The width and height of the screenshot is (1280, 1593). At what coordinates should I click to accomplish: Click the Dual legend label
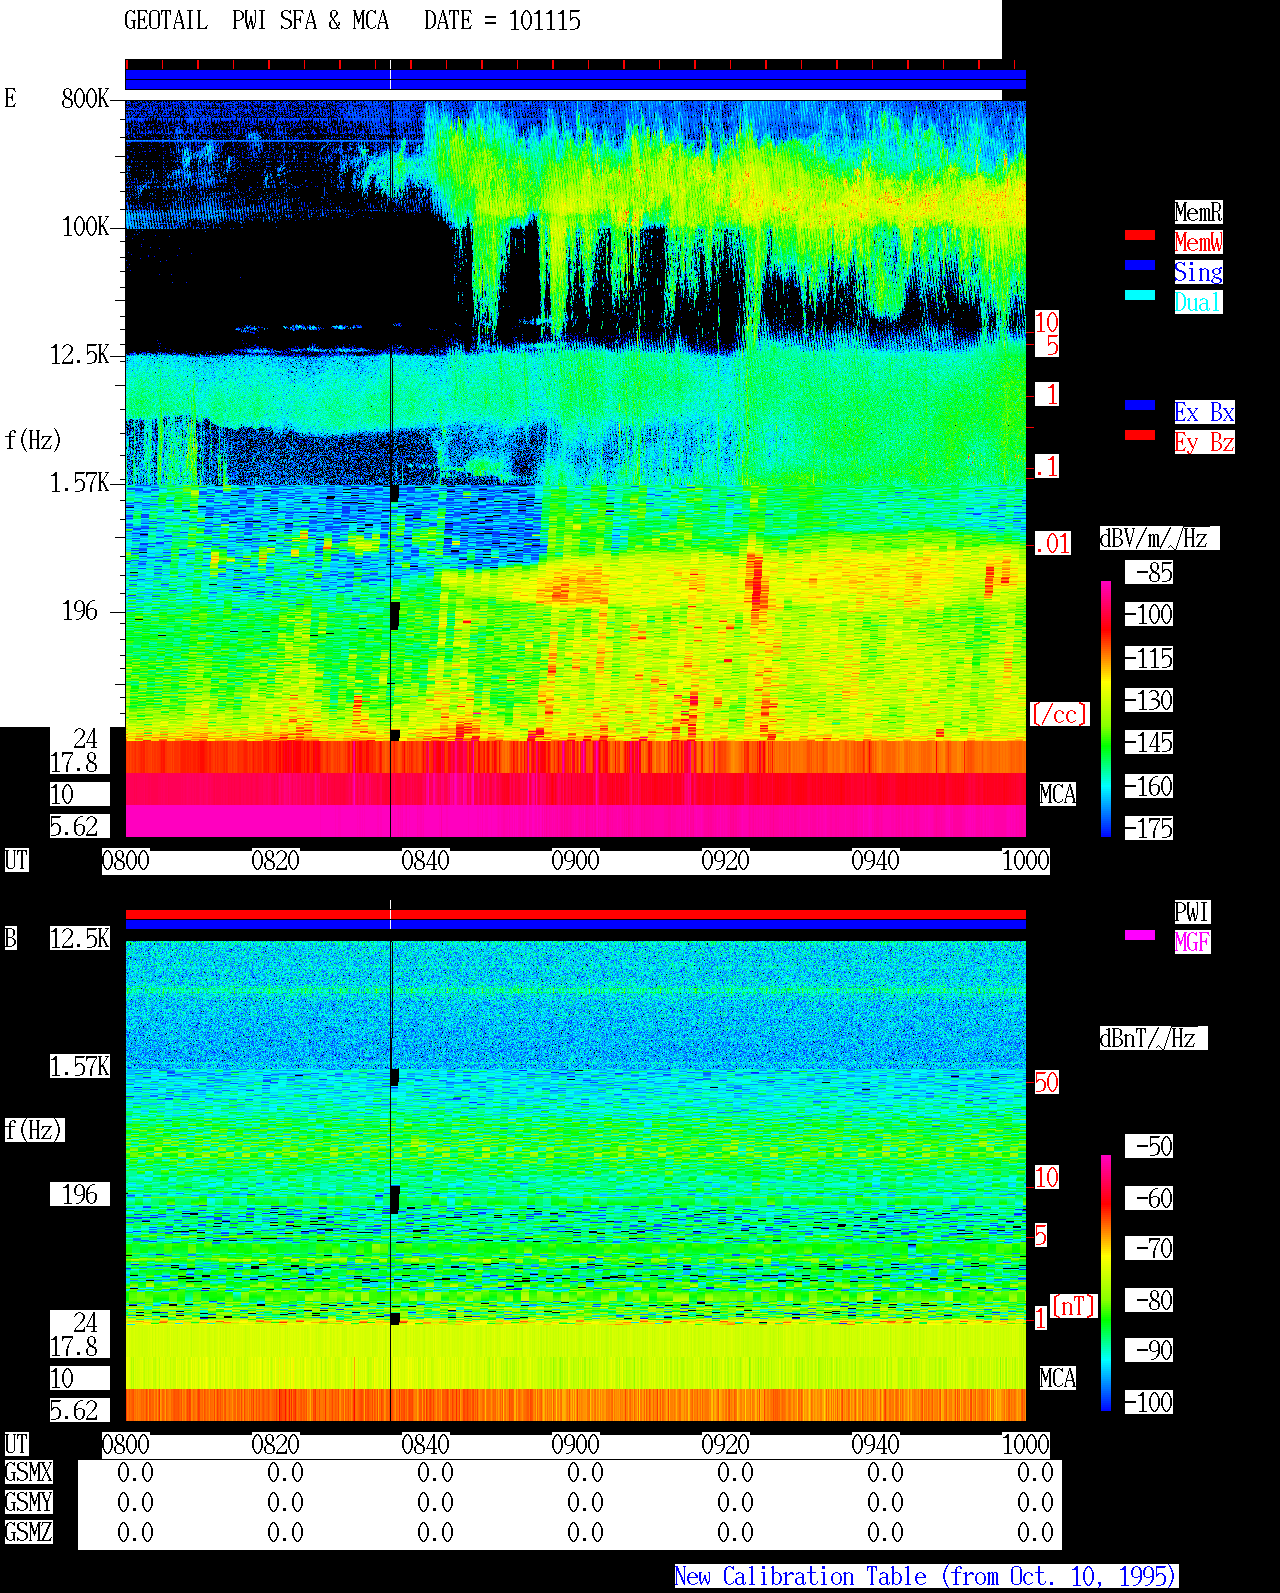[1198, 302]
